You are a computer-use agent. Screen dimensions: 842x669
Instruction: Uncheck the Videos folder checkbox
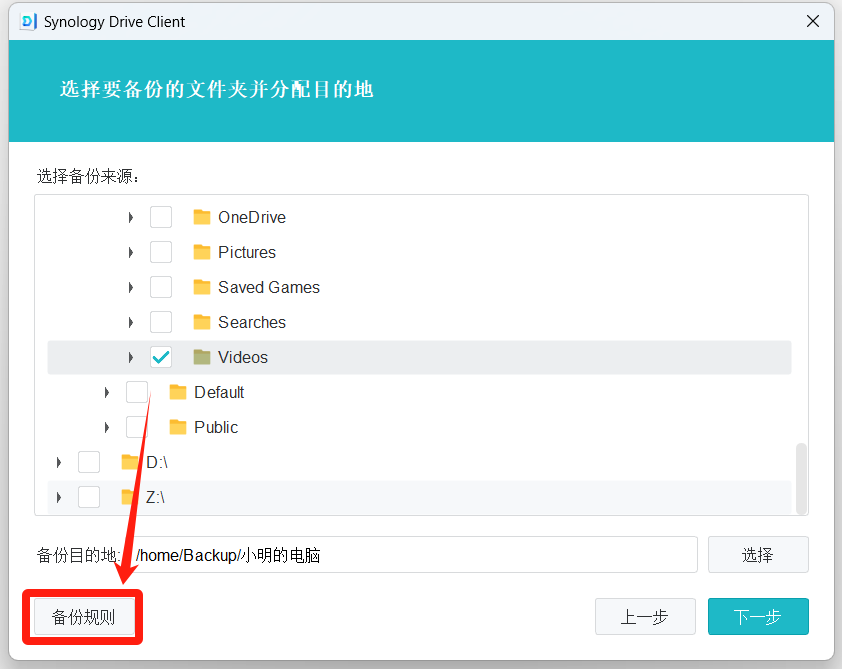tap(161, 357)
